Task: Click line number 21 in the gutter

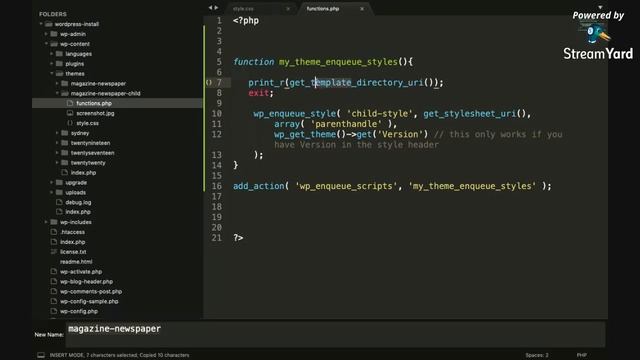Action: [217, 238]
